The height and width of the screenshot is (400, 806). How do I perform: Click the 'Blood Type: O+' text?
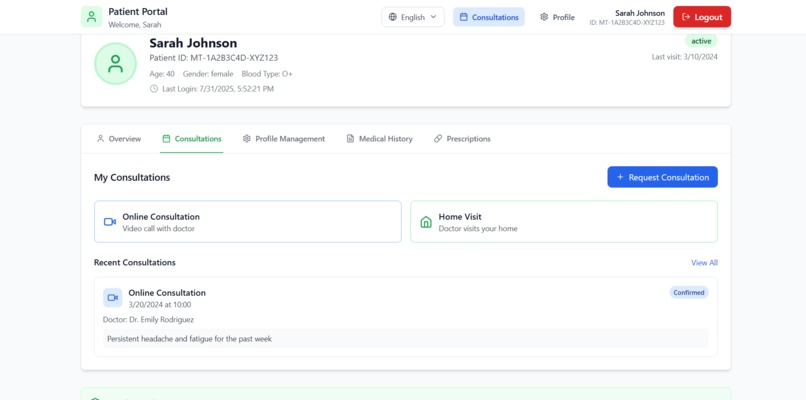tap(267, 74)
